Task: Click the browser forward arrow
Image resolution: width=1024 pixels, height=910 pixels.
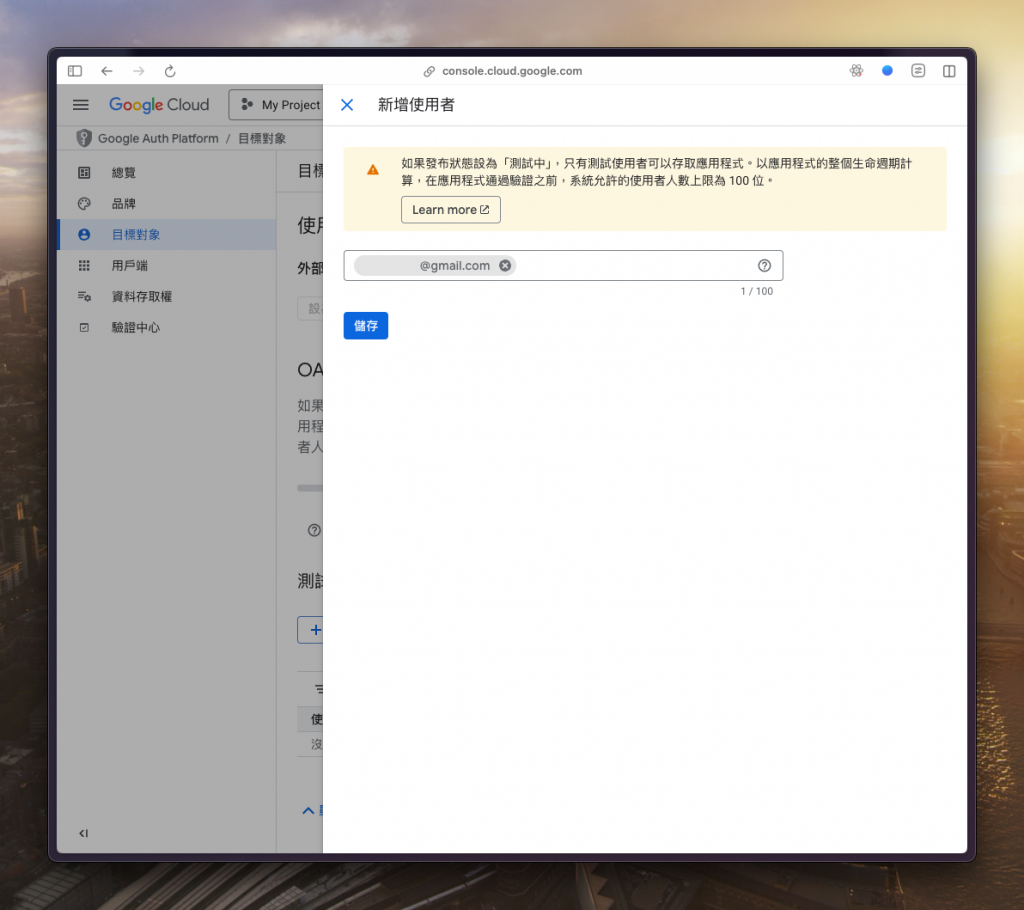Action: 138,71
